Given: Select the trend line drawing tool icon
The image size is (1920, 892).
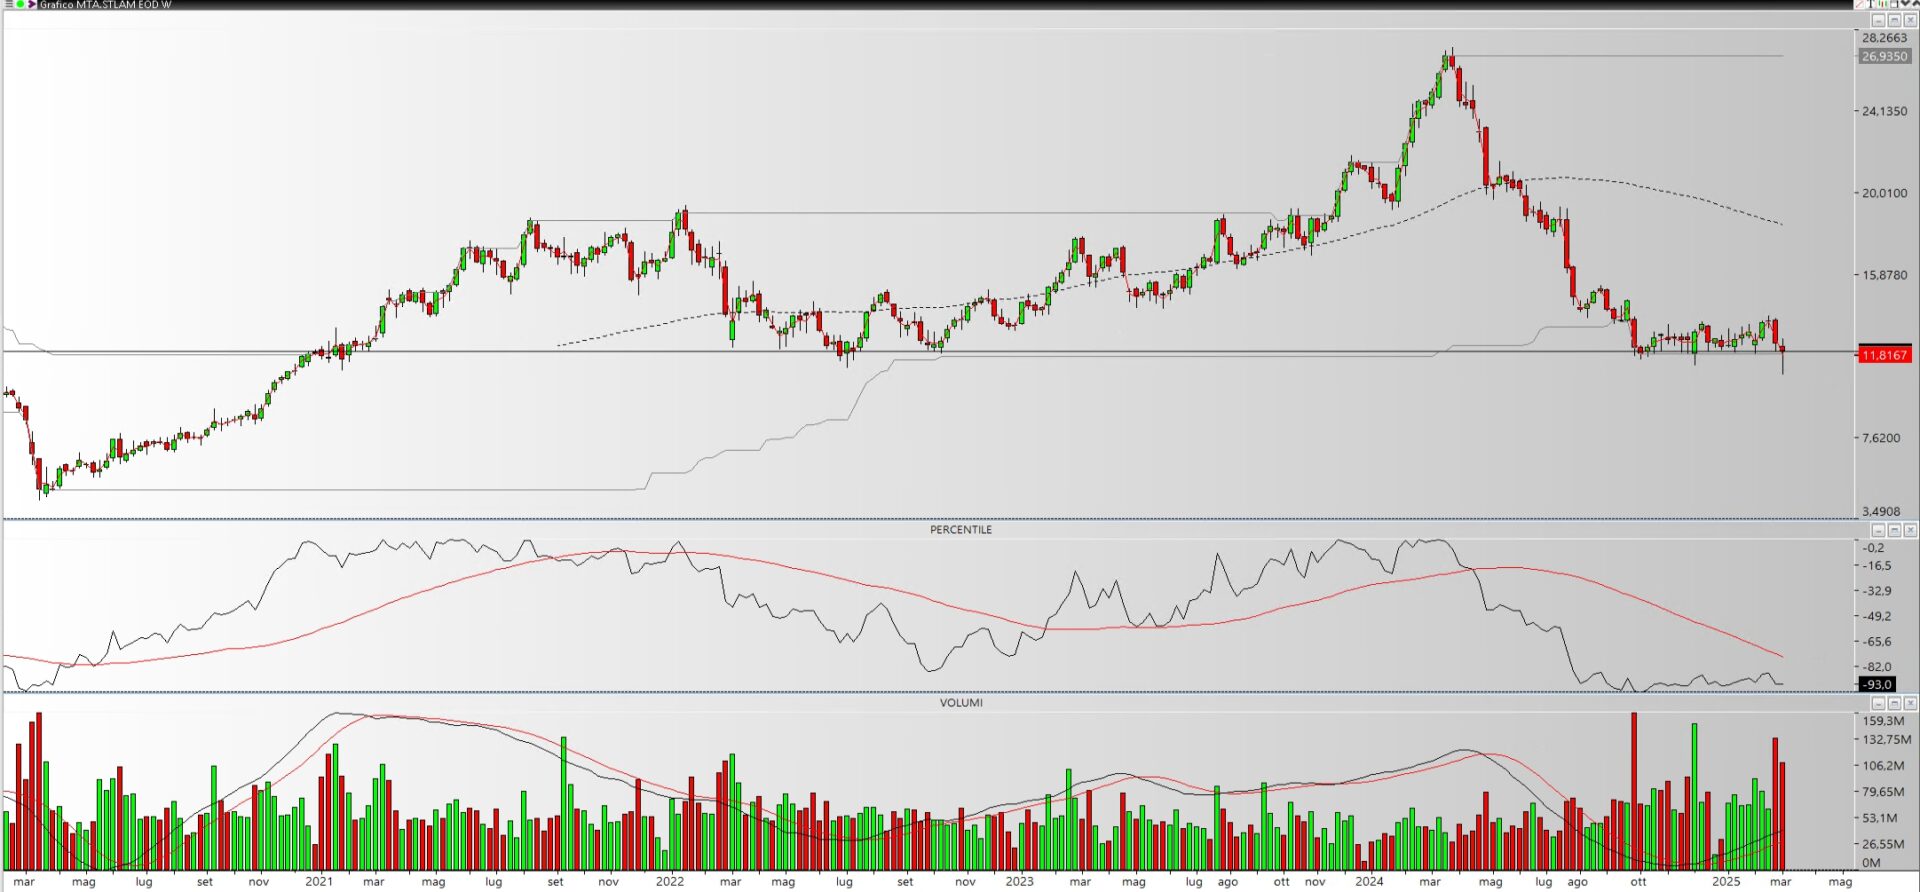Looking at the screenshot, I should point(1860,4).
